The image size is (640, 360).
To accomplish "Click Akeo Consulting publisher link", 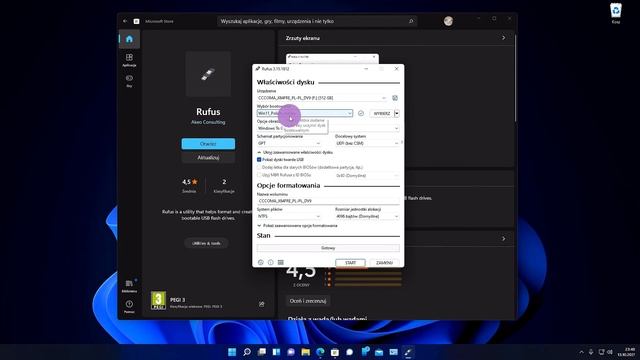I will 208,122.
